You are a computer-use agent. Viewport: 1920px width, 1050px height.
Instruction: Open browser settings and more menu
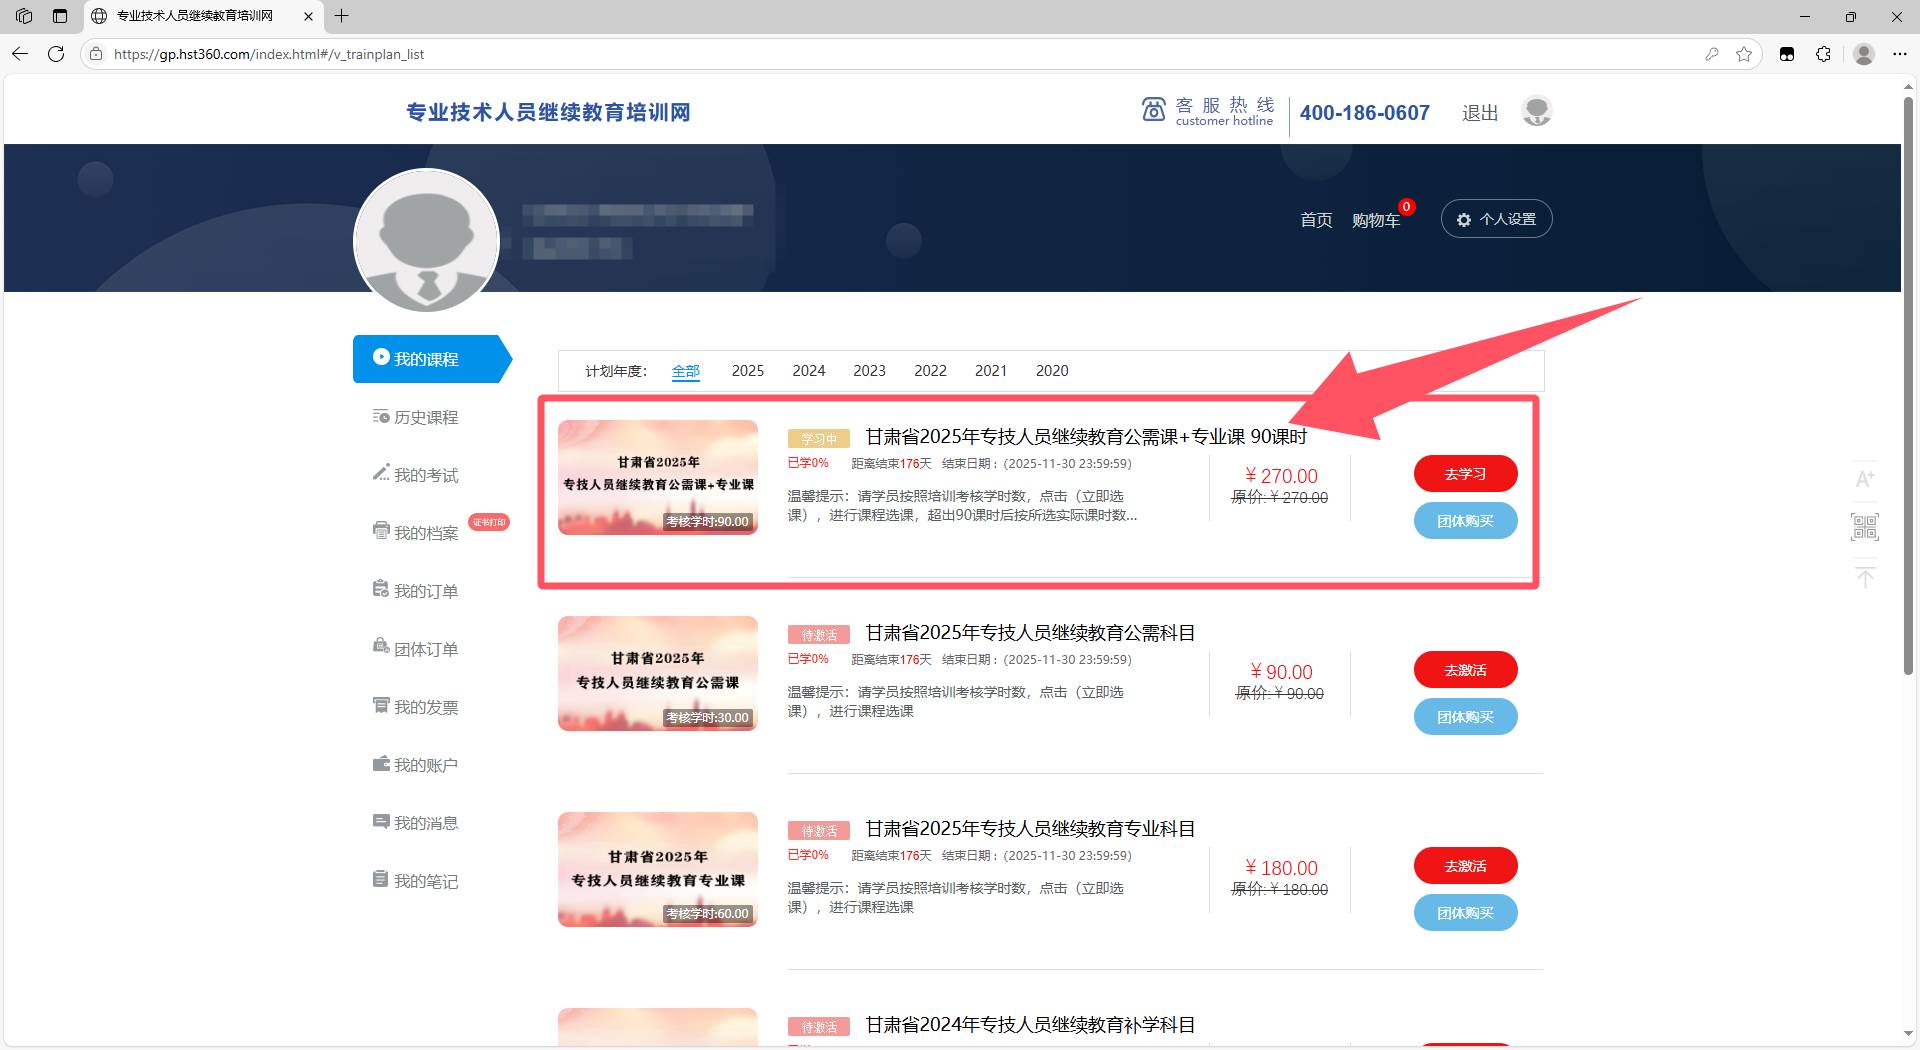[1900, 54]
